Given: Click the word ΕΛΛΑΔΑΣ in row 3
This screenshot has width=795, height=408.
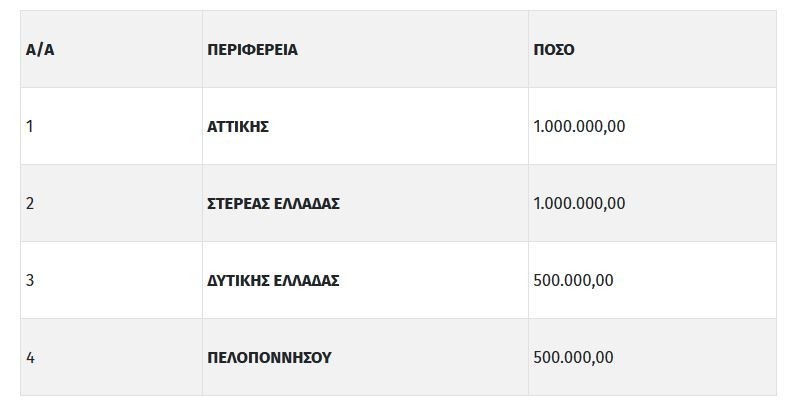Looking at the screenshot, I should [306, 281].
